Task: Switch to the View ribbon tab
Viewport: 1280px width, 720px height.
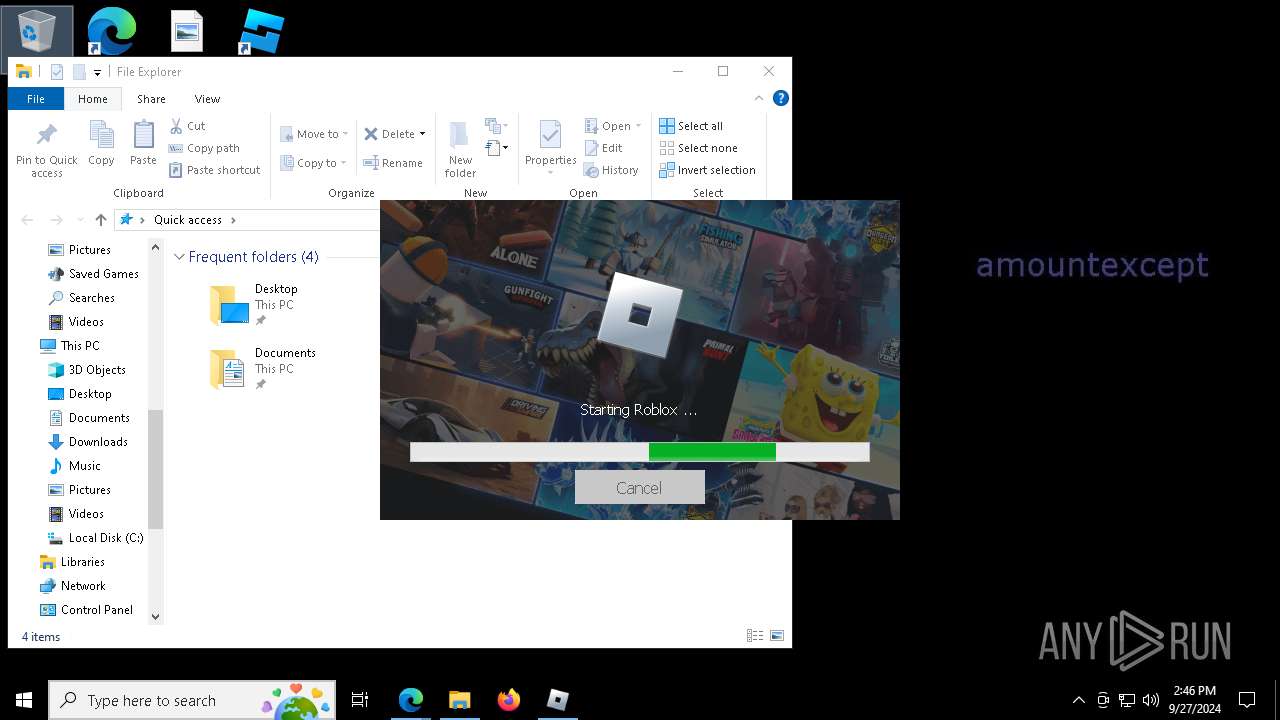Action: point(207,99)
